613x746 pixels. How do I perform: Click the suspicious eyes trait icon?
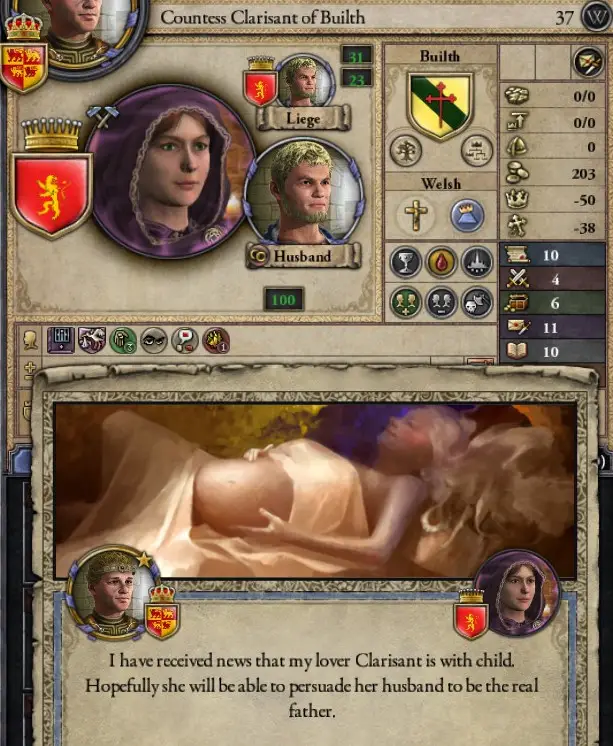pos(154,340)
